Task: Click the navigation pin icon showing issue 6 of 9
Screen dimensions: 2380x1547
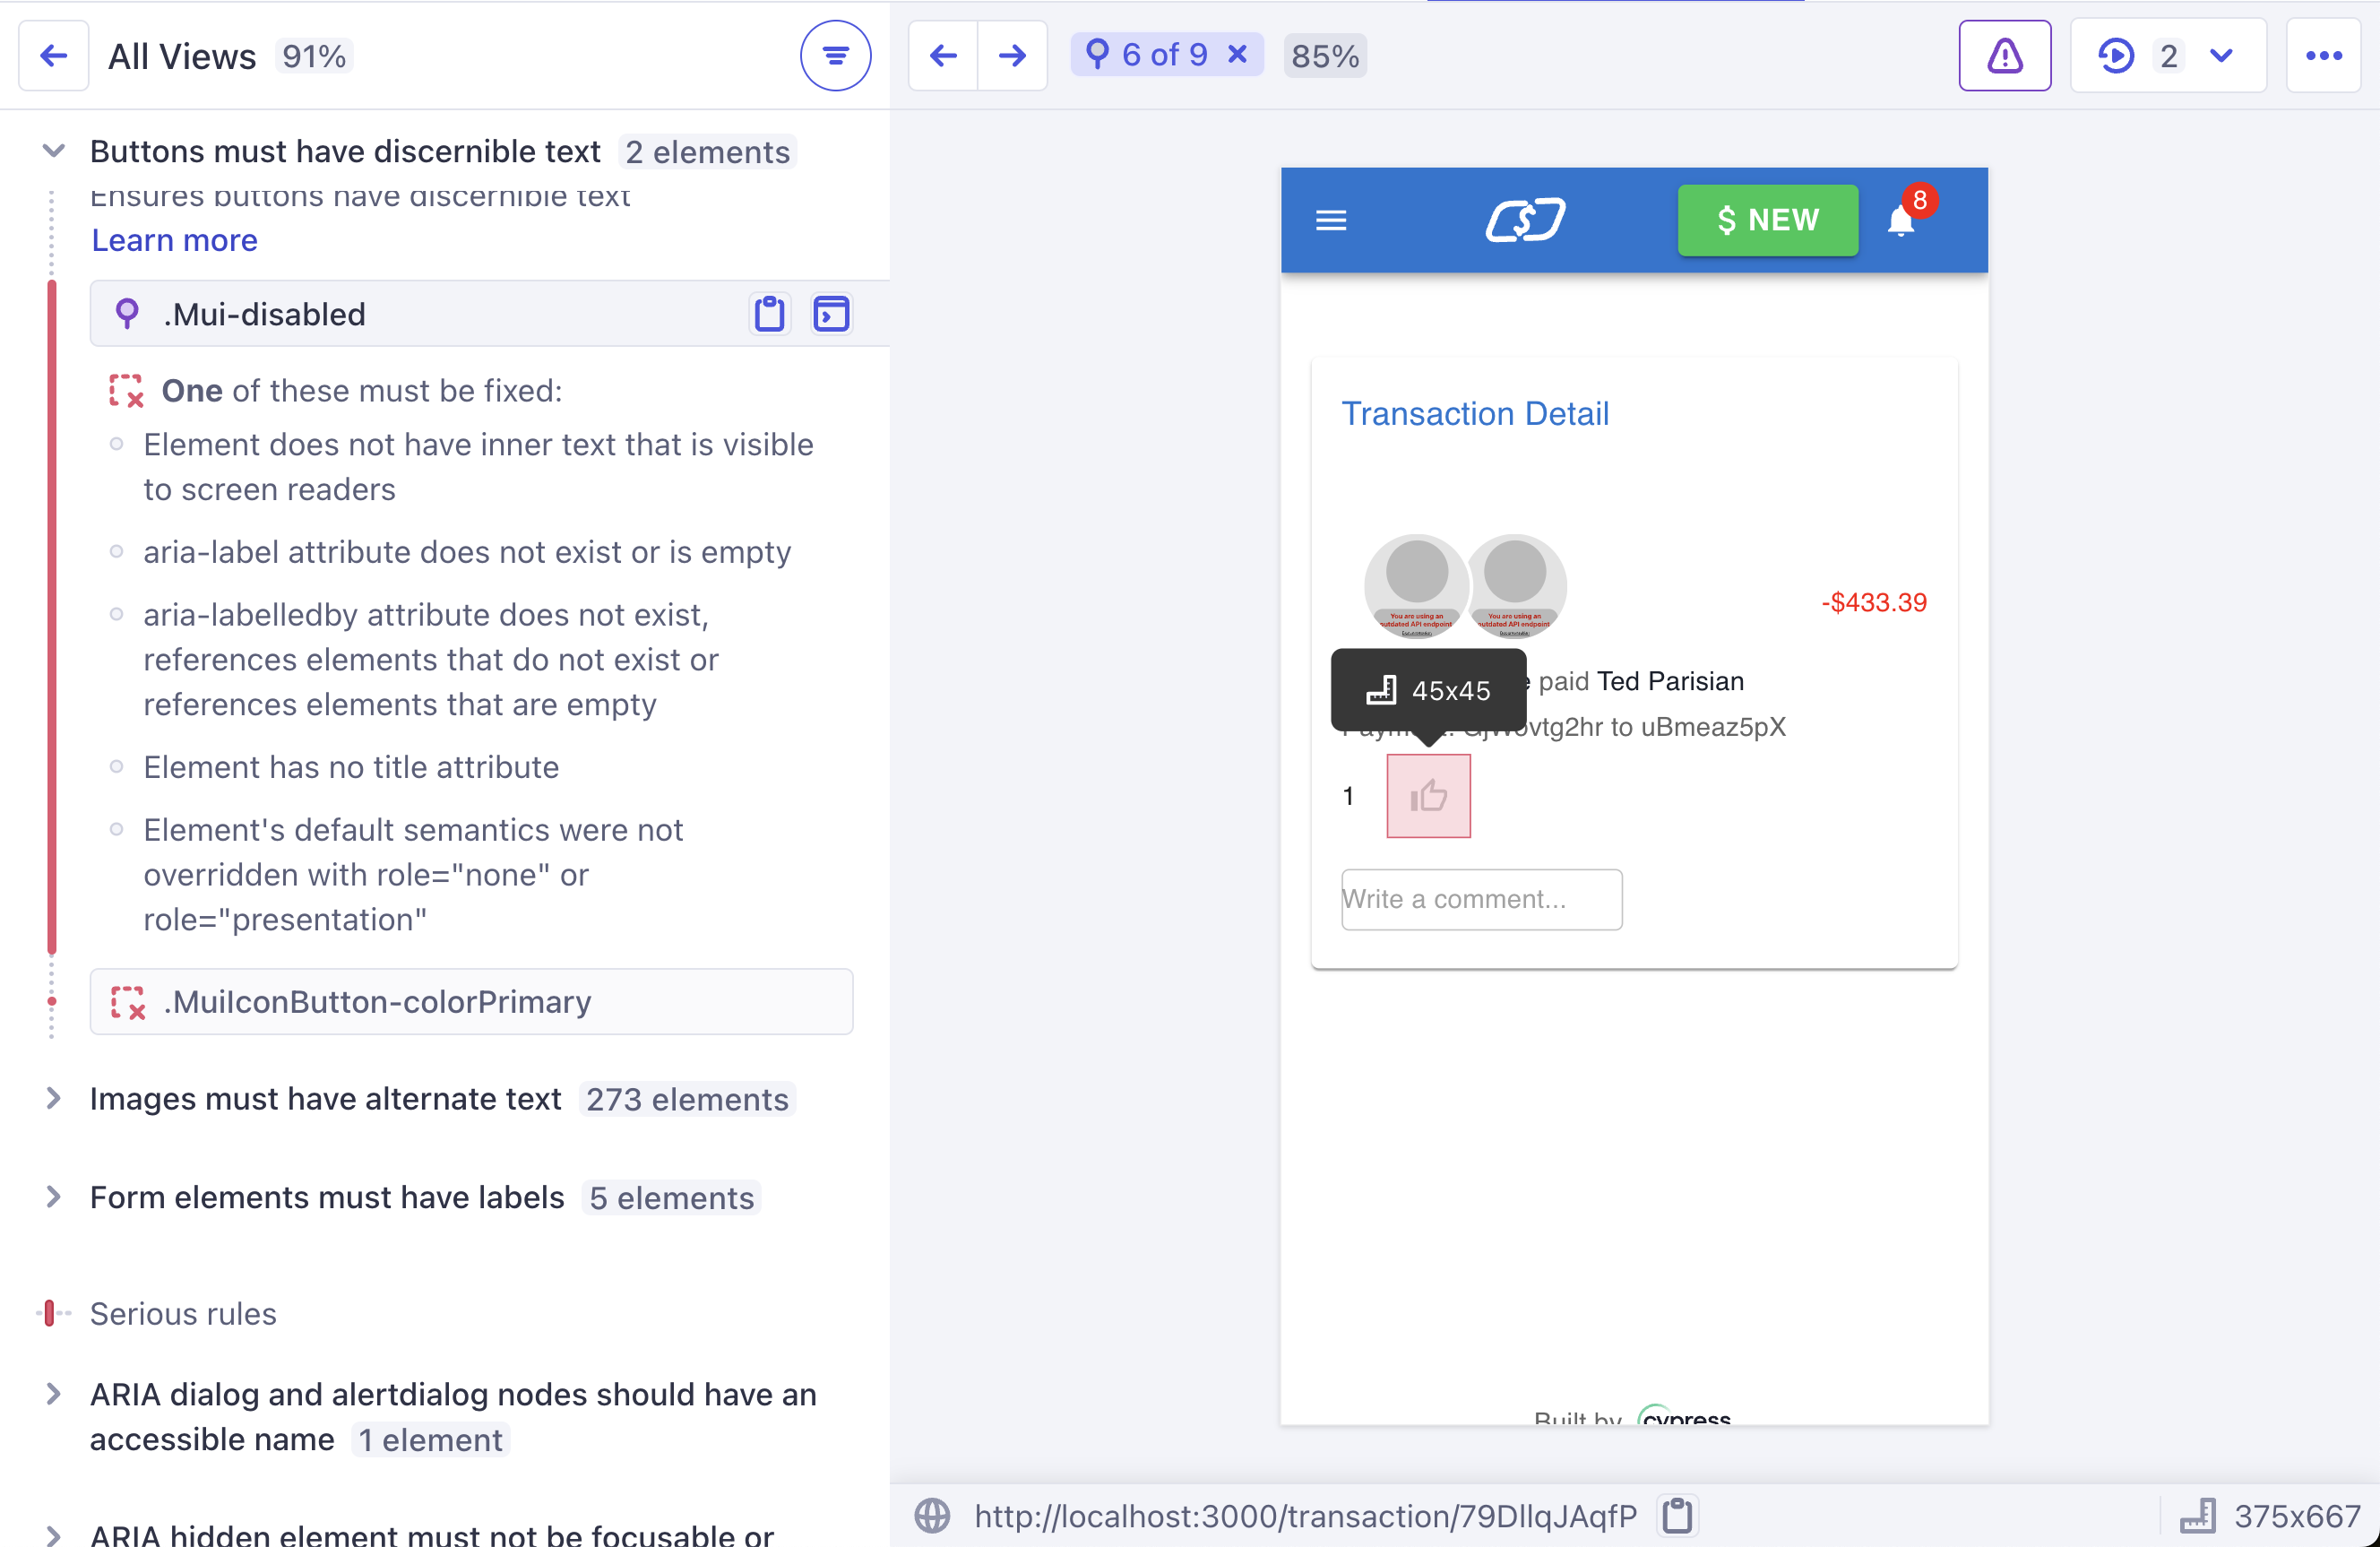Action: point(1096,56)
